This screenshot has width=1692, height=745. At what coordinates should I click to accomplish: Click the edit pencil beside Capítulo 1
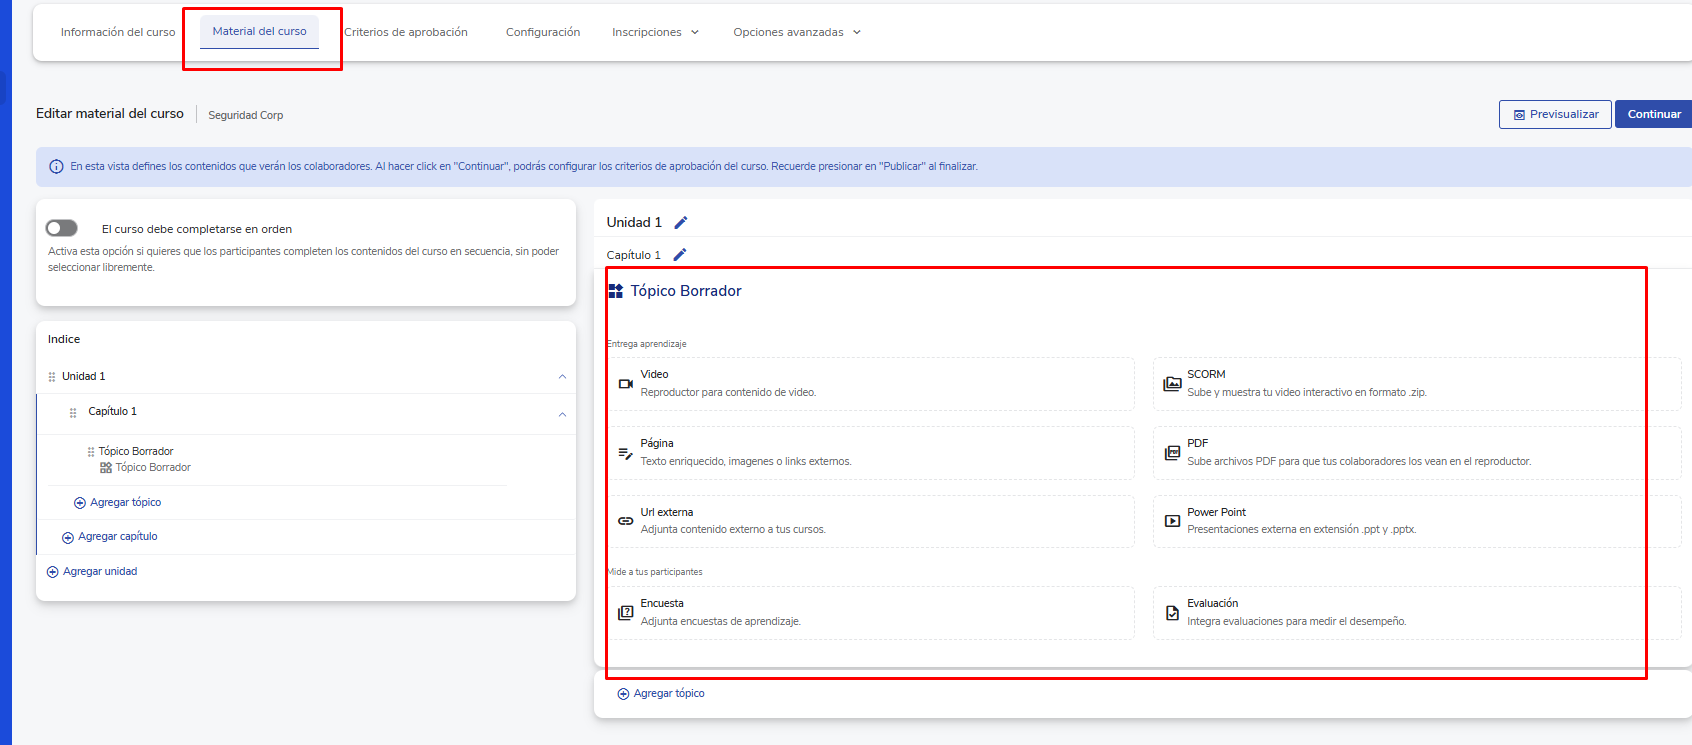click(x=680, y=255)
